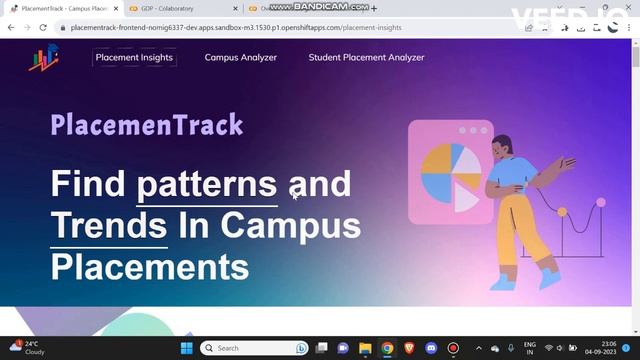Image resolution: width=640 pixels, height=360 pixels.
Task: Reload the current page
Action: pos(43,27)
